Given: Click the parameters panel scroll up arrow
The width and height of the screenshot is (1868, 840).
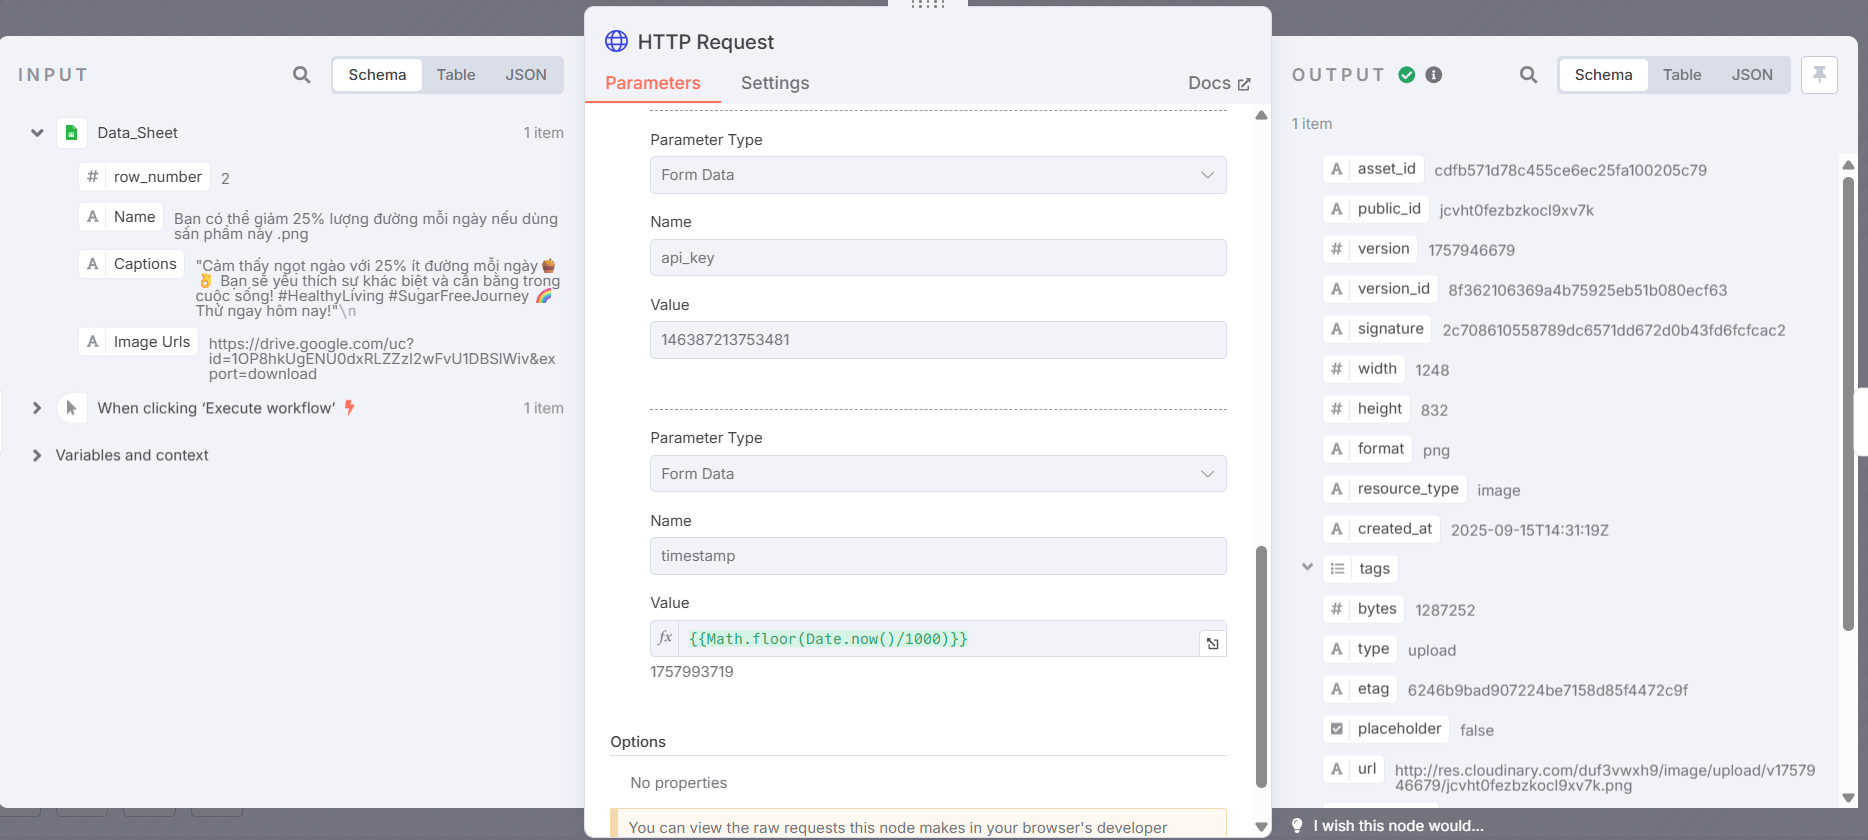Looking at the screenshot, I should pos(1261,116).
